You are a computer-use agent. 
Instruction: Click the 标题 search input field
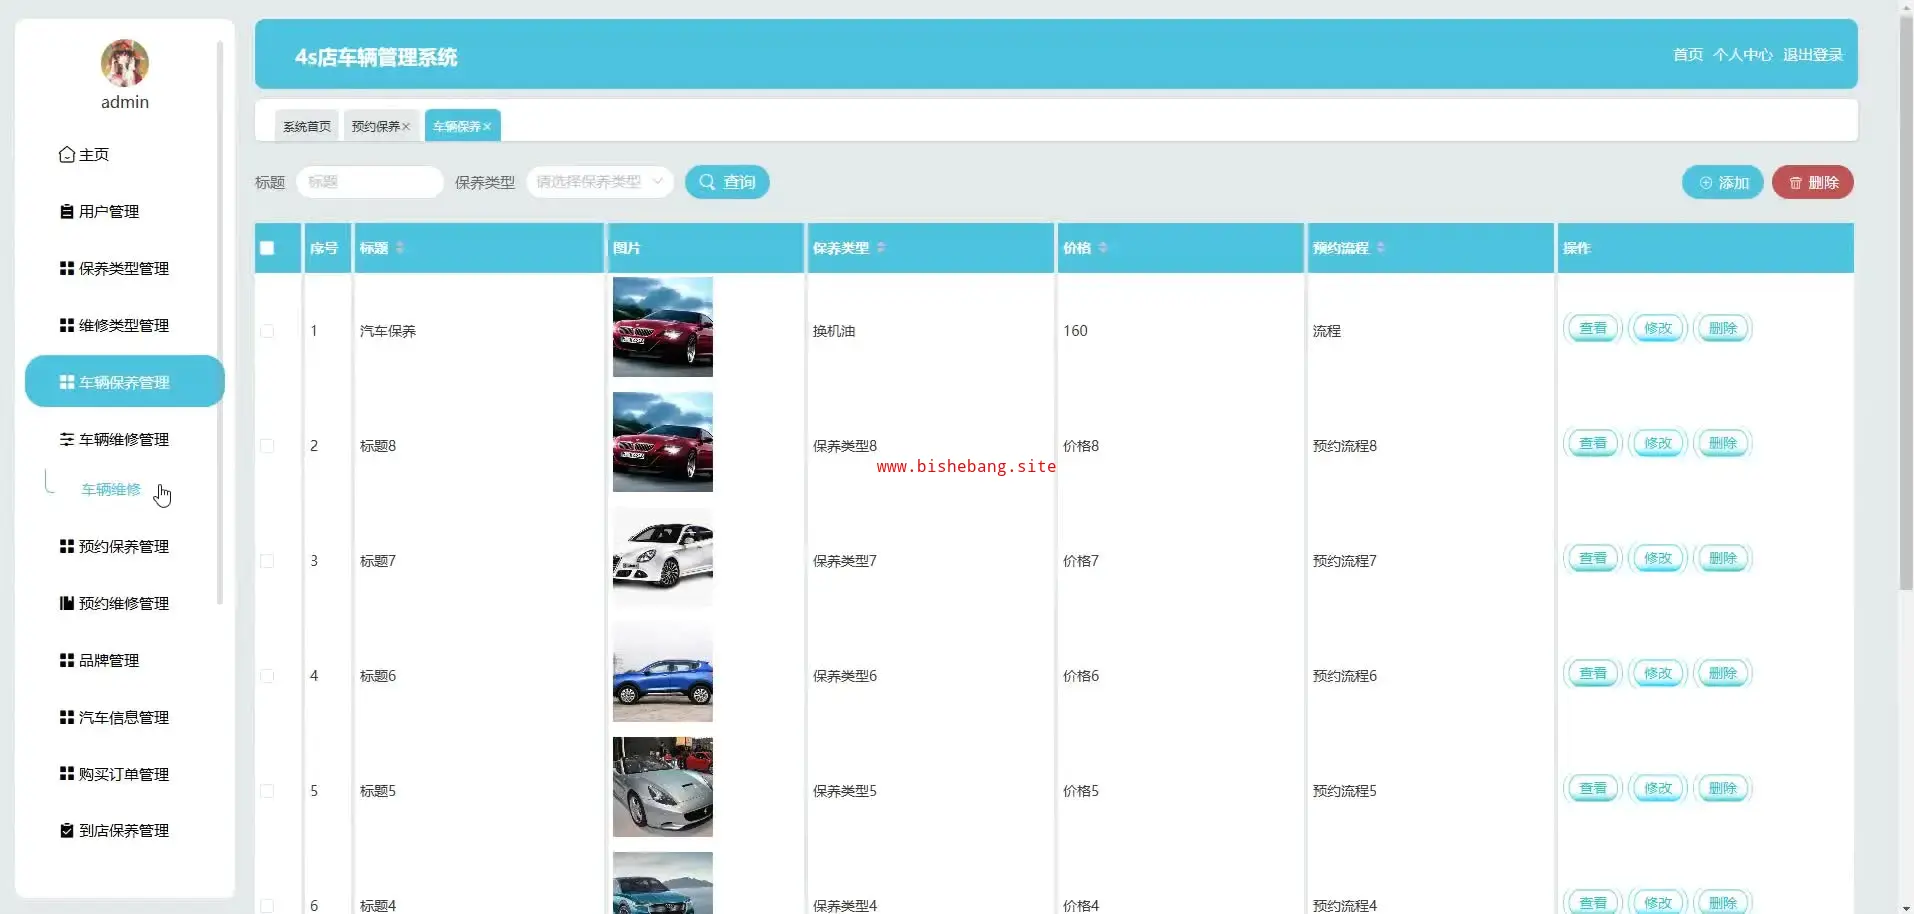pos(370,182)
